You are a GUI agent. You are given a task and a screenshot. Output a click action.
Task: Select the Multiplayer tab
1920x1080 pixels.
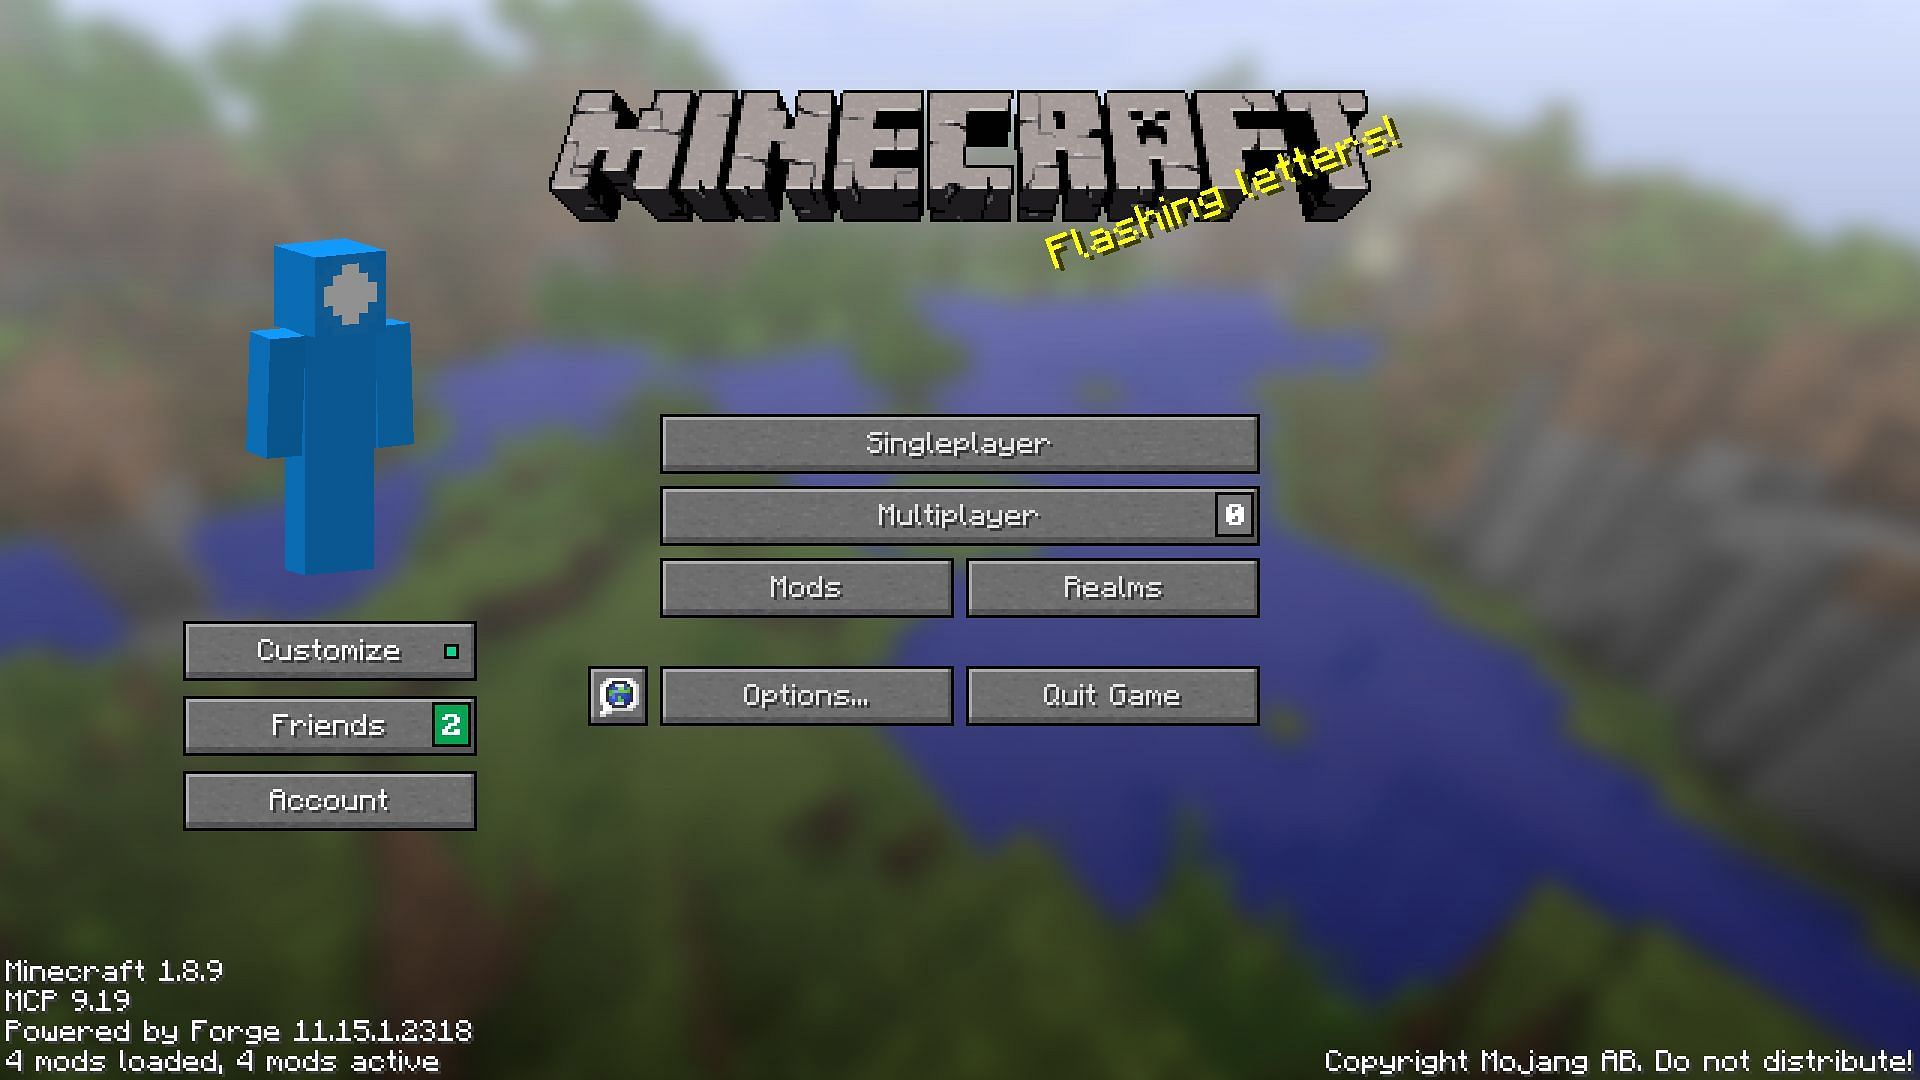(x=959, y=514)
